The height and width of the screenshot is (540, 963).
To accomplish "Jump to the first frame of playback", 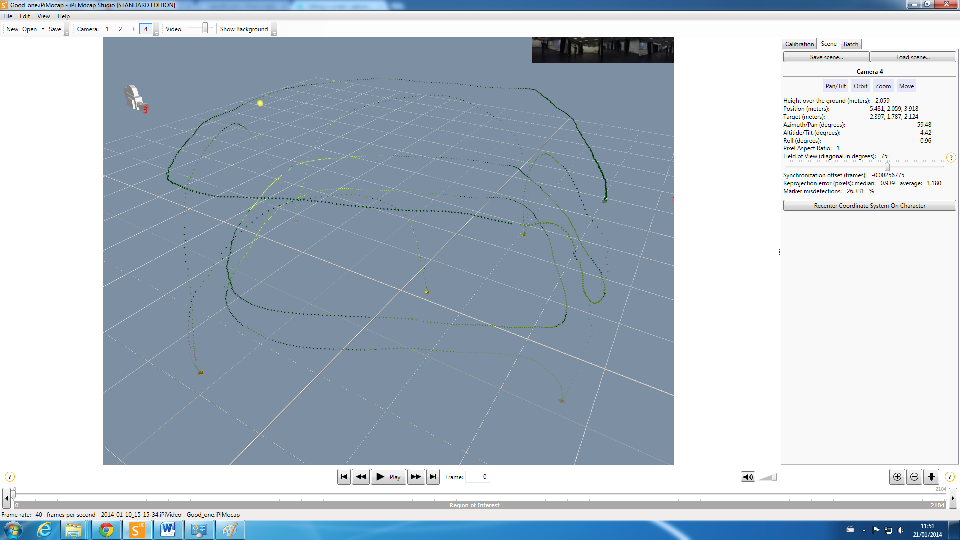I will pos(343,477).
